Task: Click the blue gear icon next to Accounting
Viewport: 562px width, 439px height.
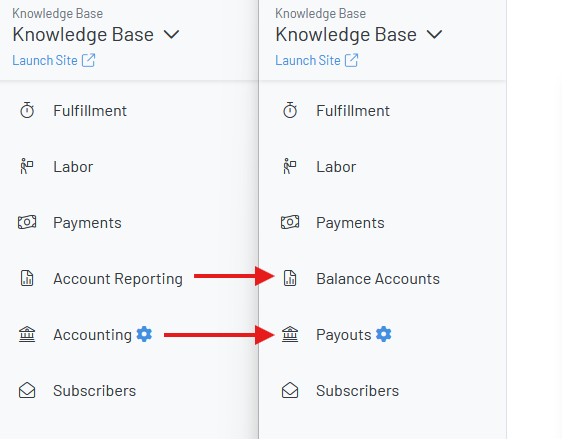Action: 144,334
